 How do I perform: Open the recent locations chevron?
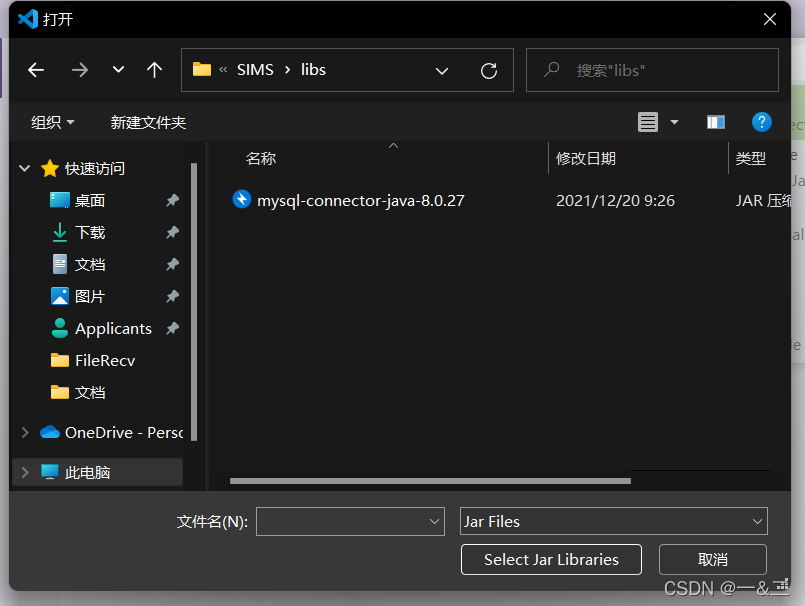pyautogui.click(x=119, y=69)
